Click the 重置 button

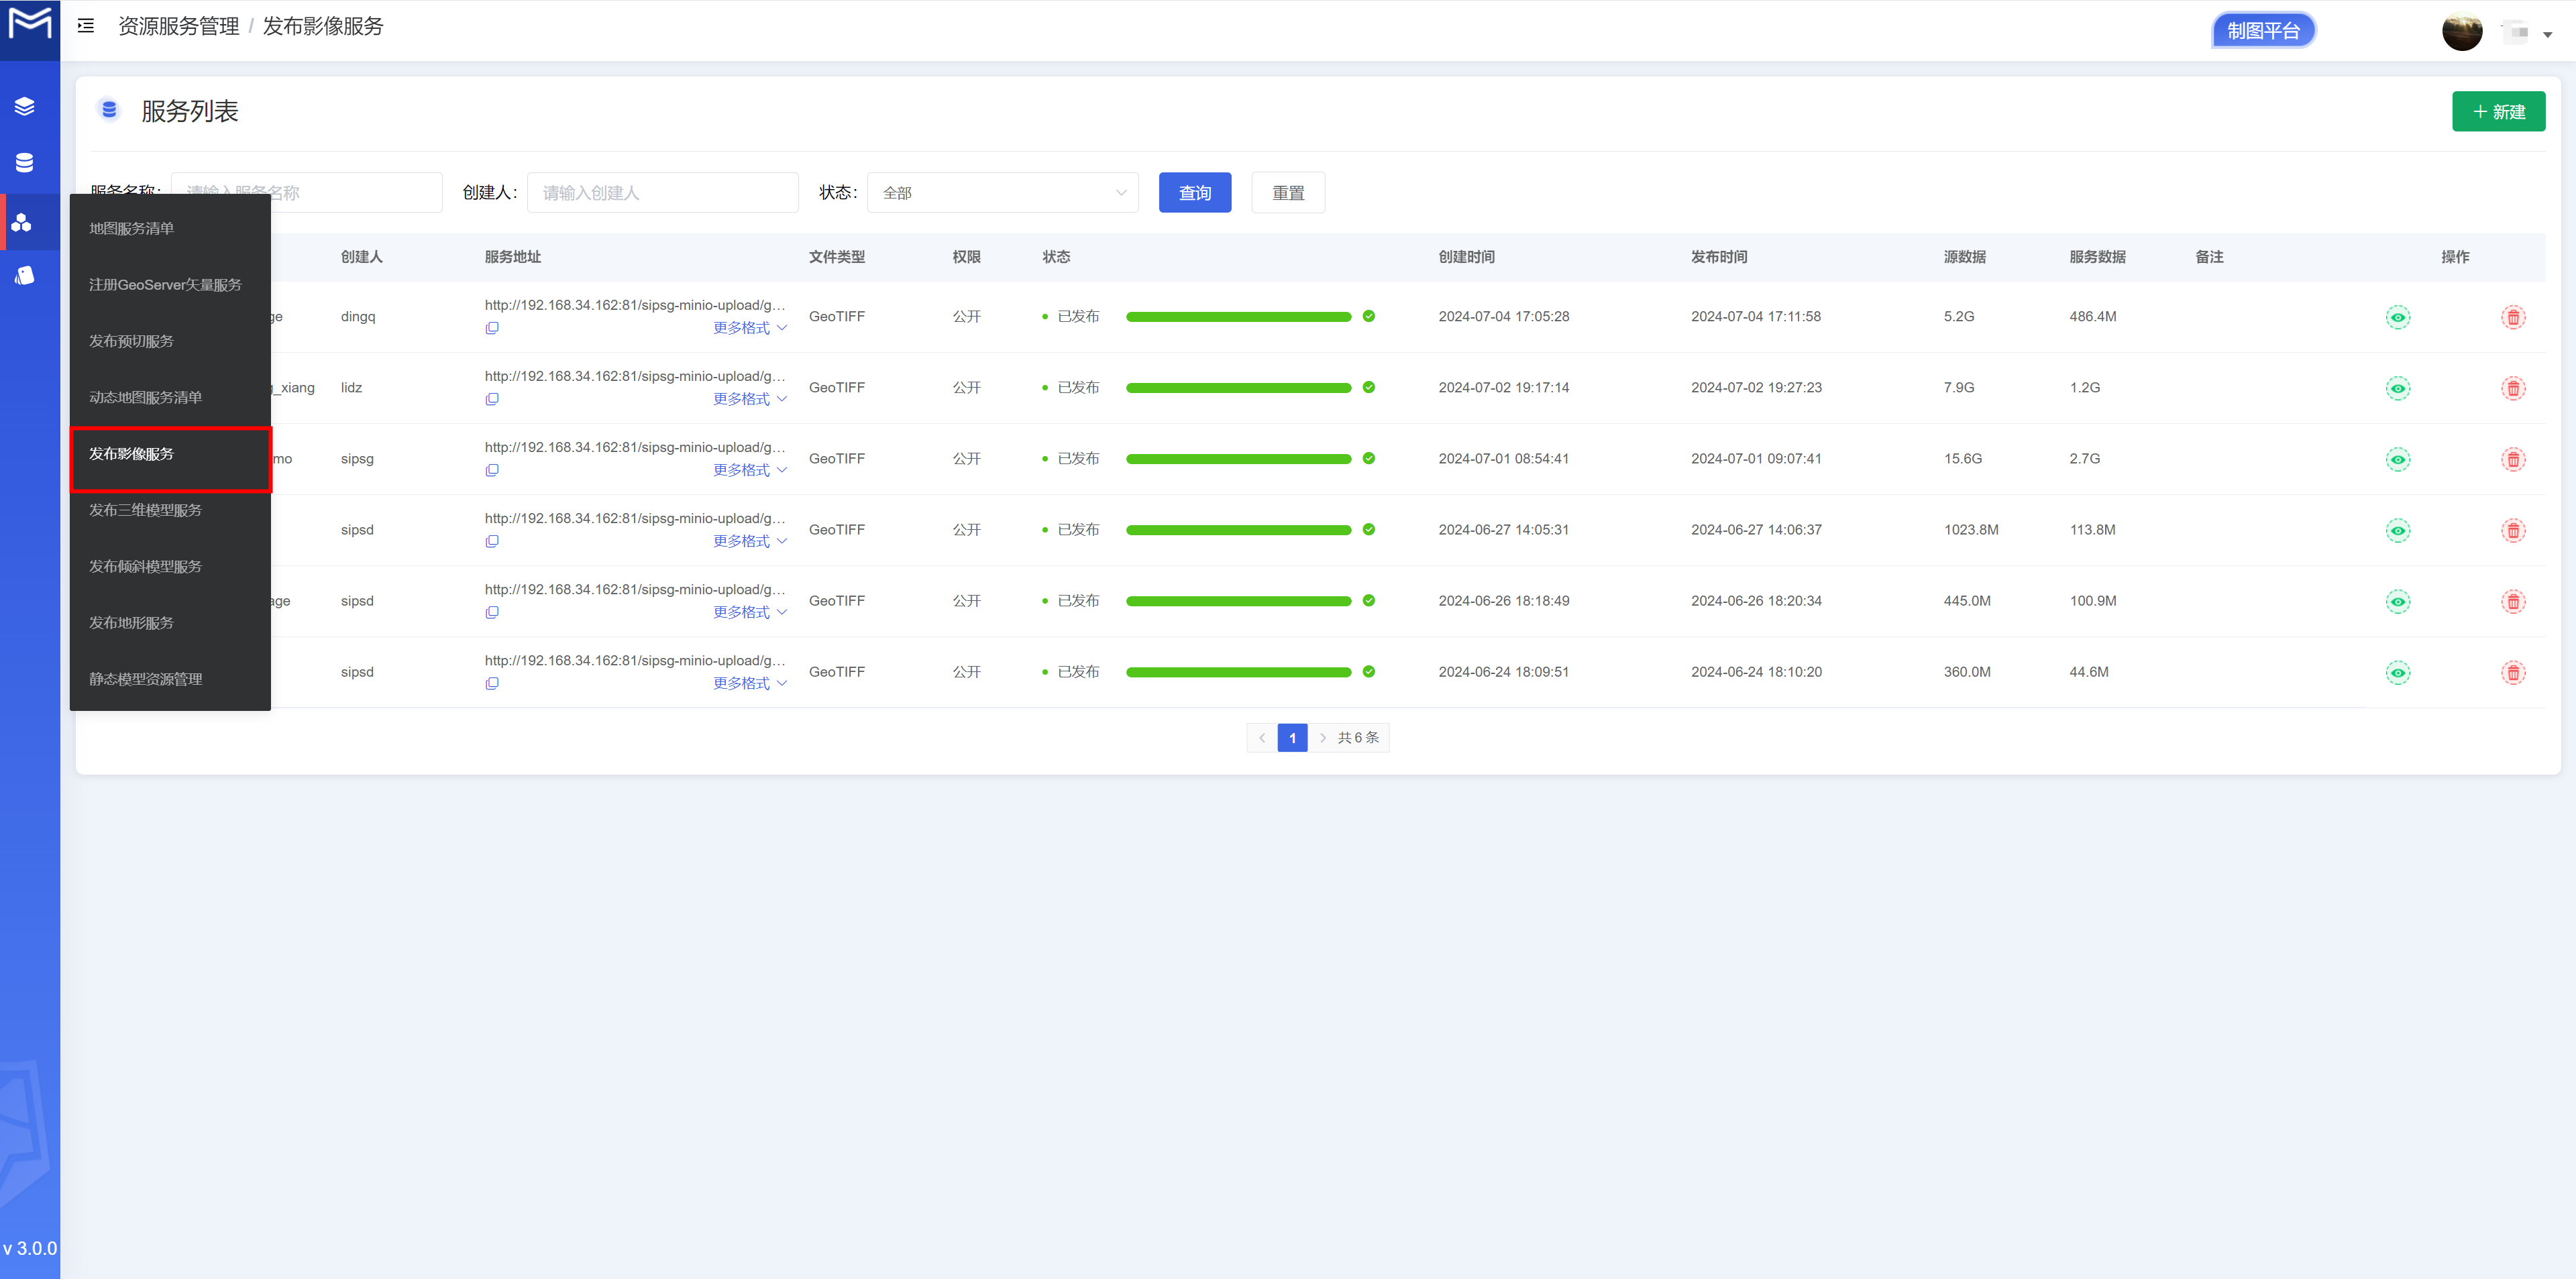[1288, 192]
